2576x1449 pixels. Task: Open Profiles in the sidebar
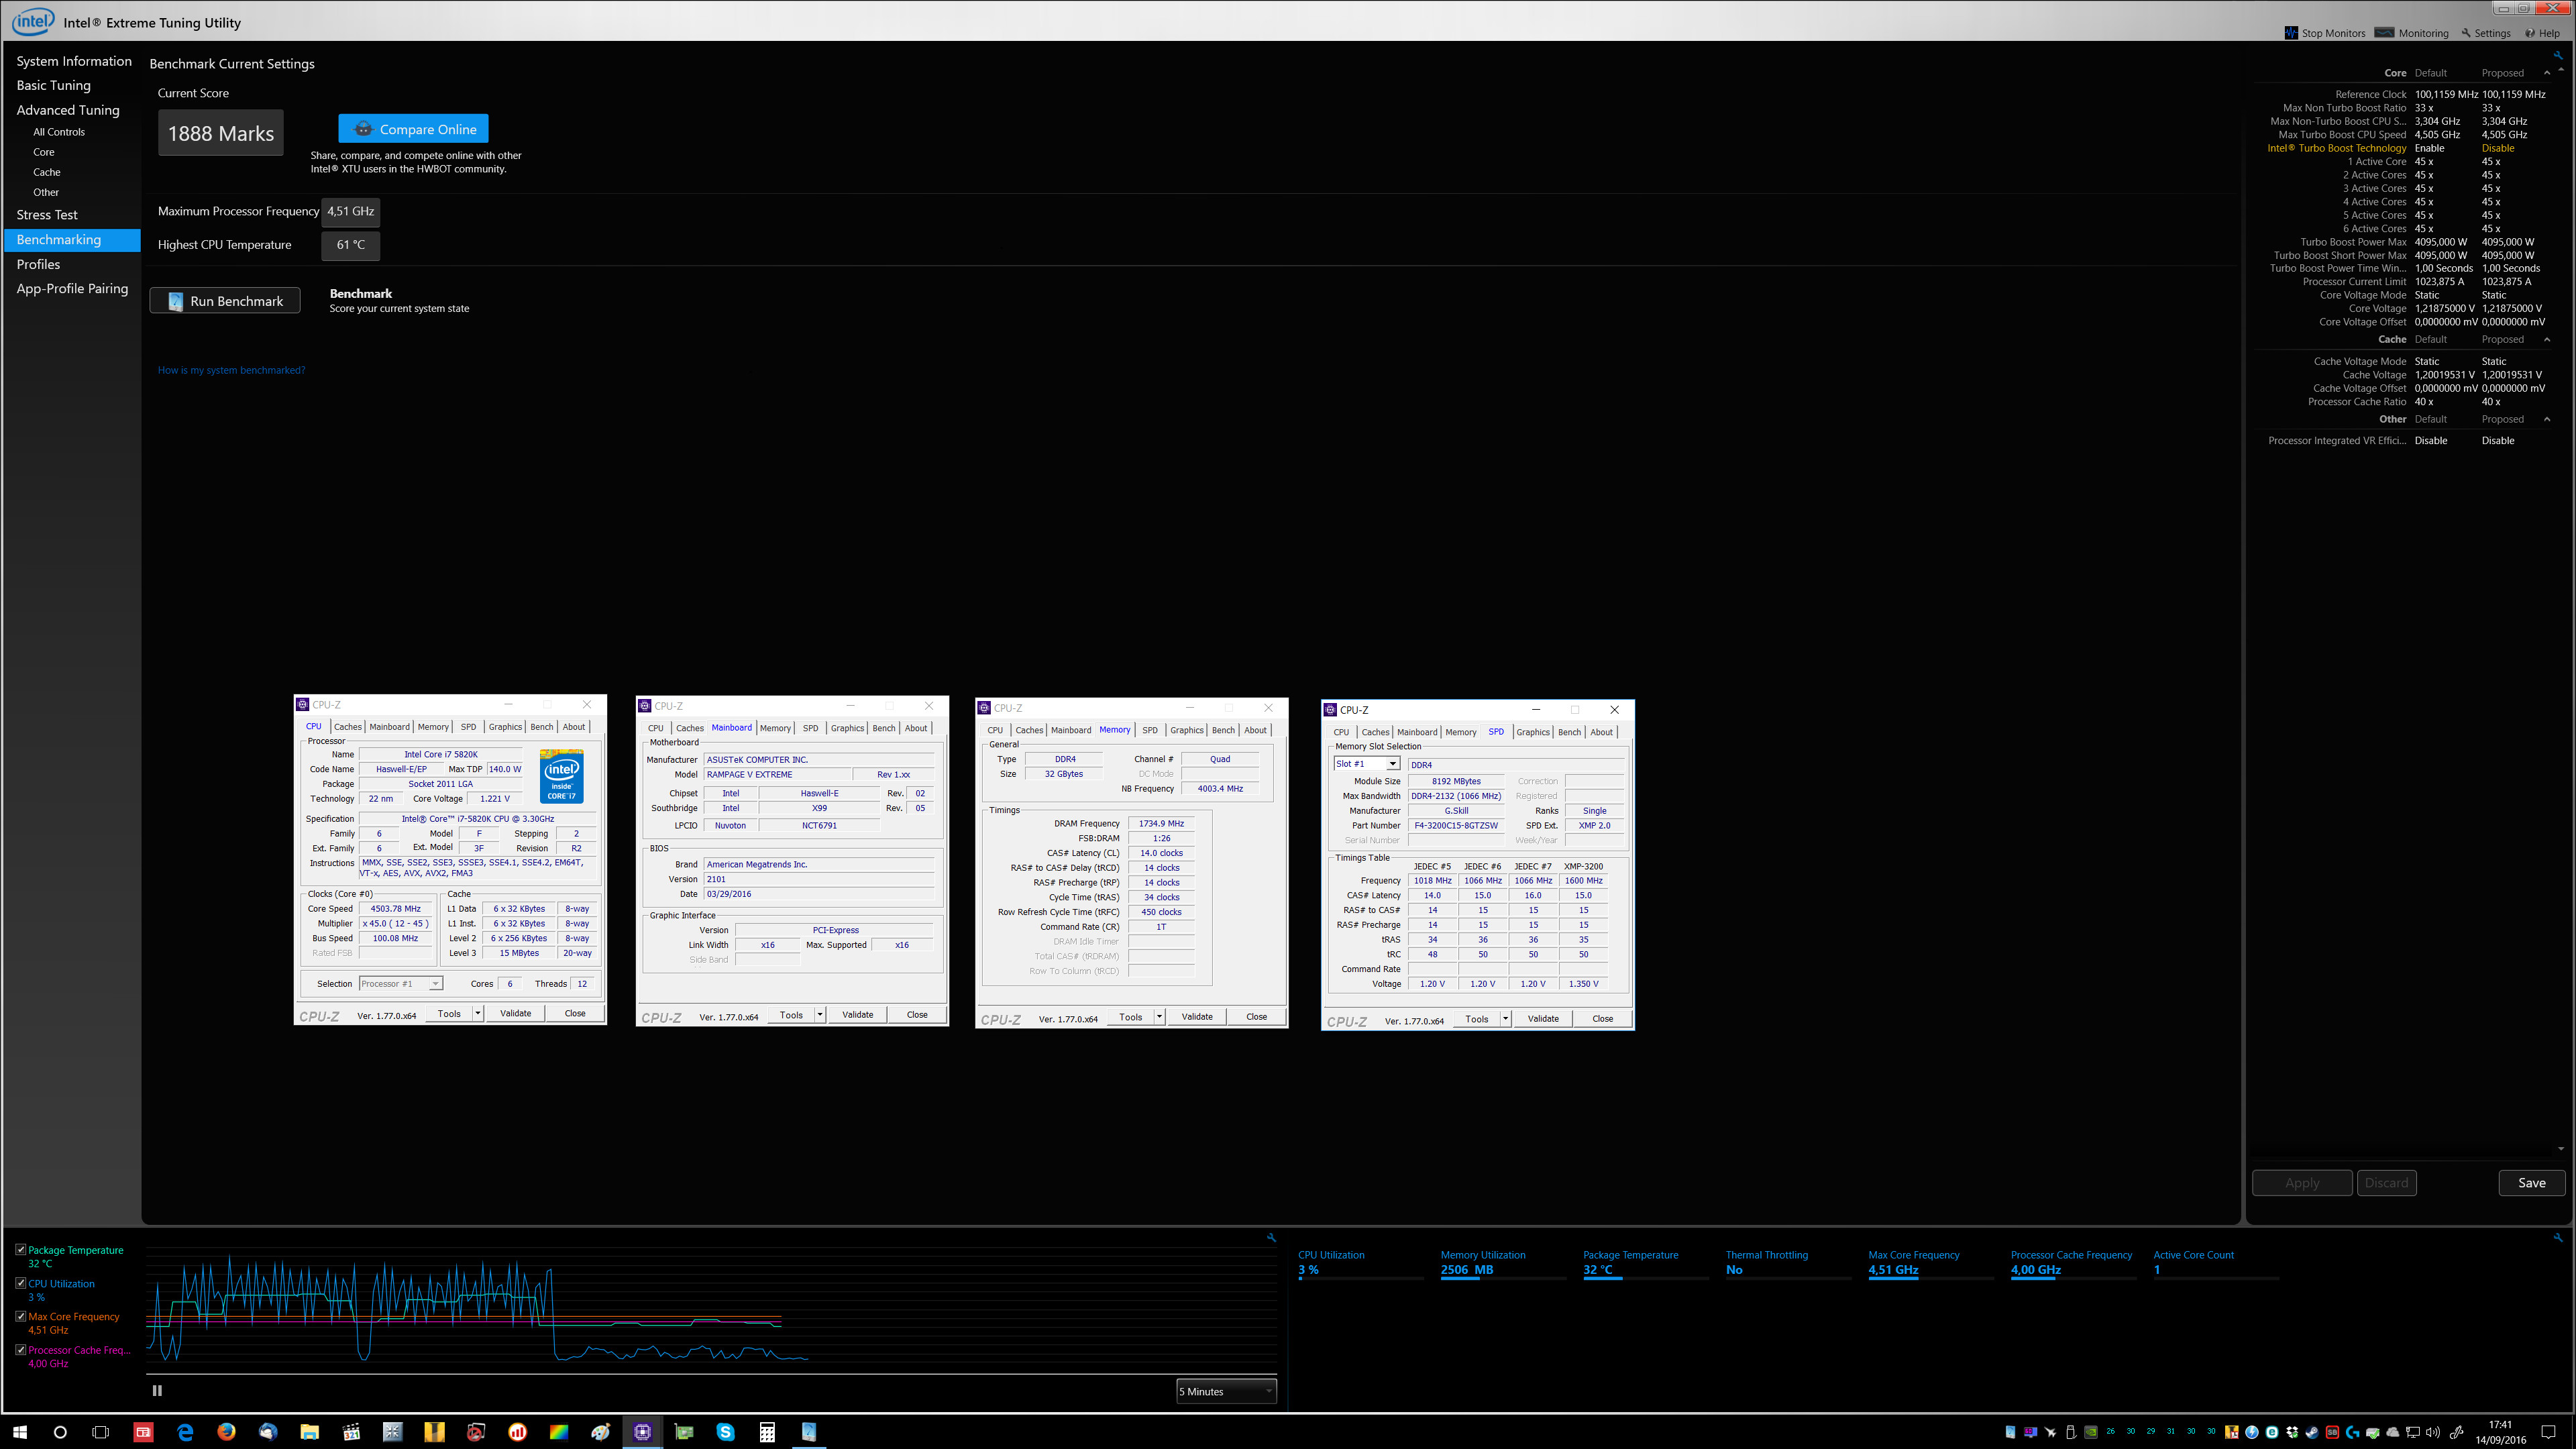point(38,264)
